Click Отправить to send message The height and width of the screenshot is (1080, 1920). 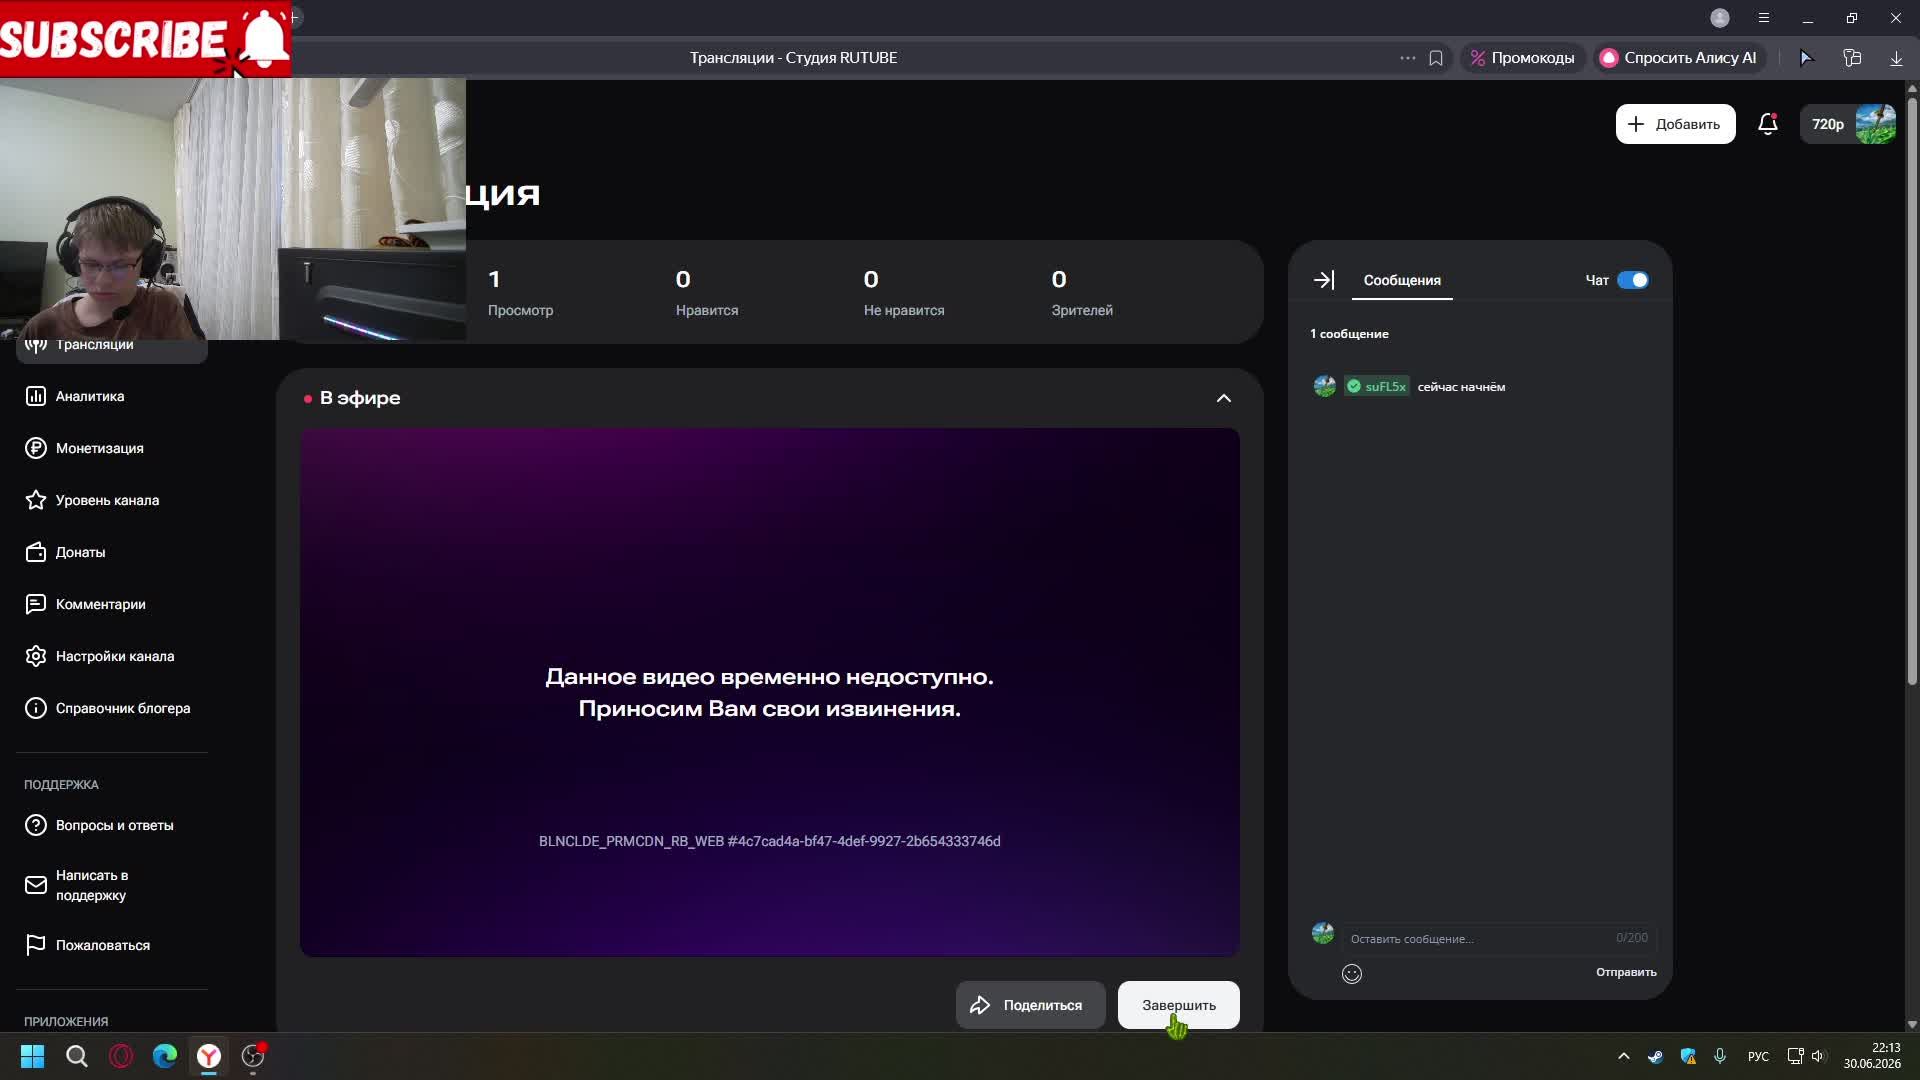1626,972
